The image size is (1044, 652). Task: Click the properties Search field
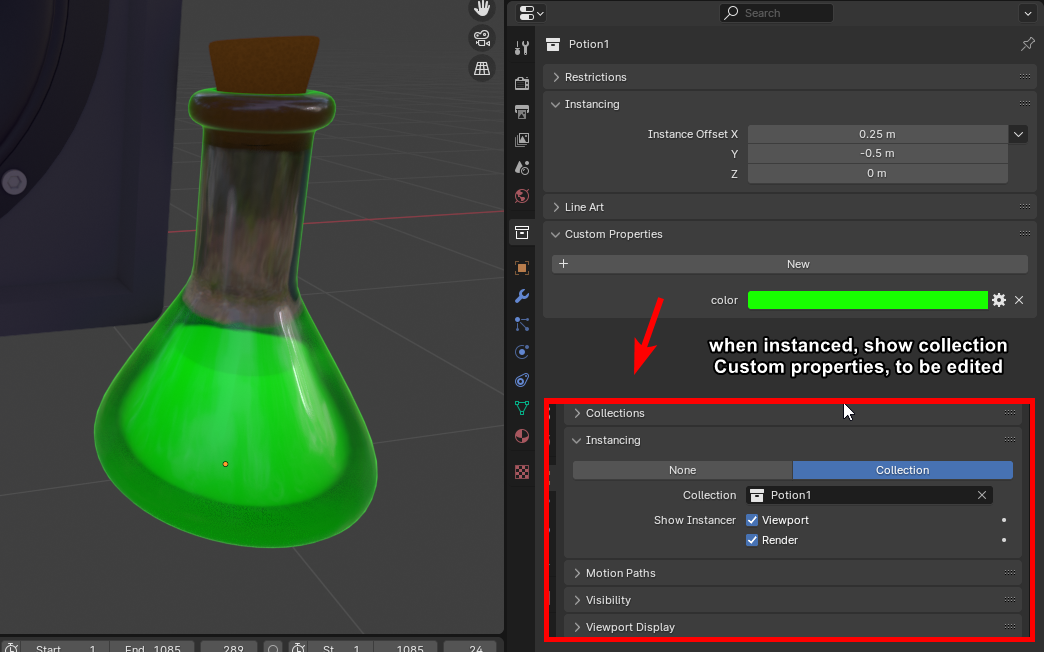tap(776, 13)
